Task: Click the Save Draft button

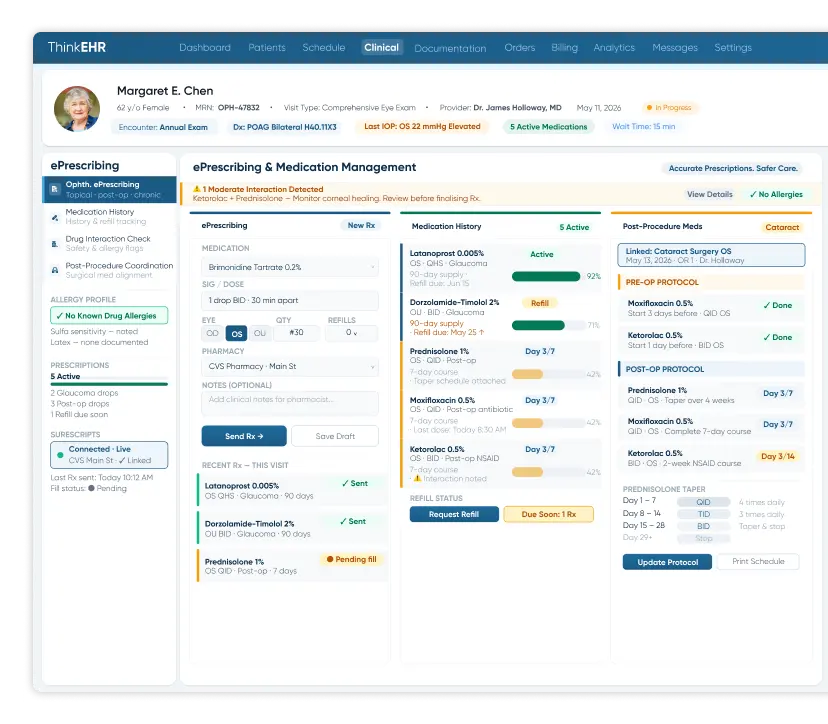Action: tap(335, 436)
